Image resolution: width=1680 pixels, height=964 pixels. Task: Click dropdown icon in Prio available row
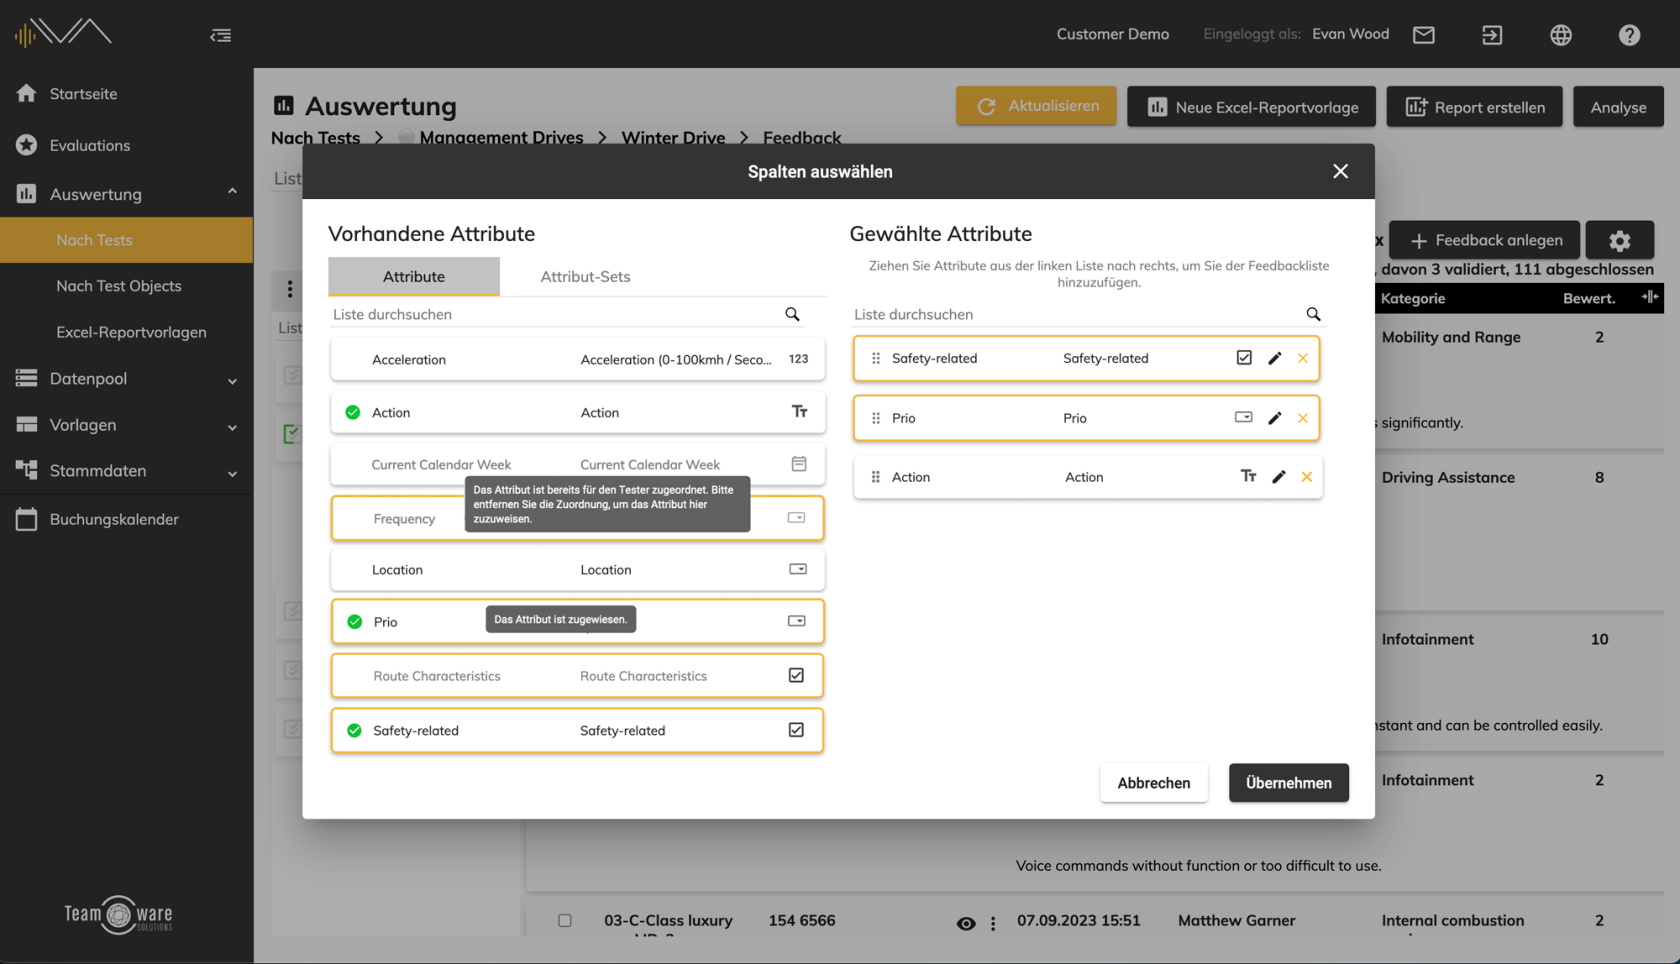pyautogui.click(x=796, y=621)
